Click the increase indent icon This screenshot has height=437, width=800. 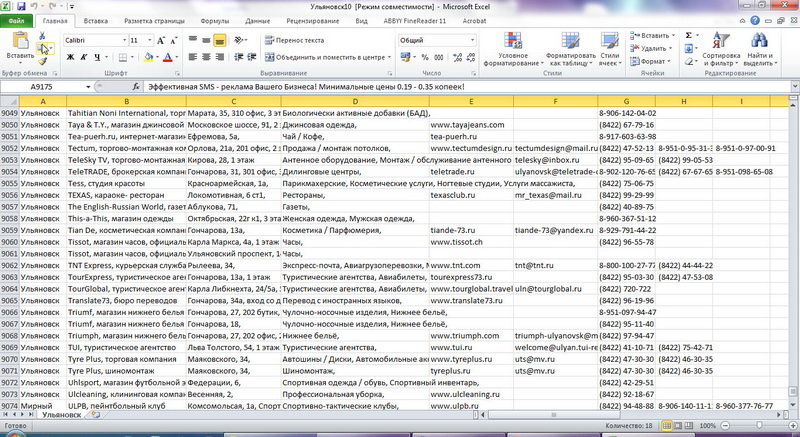[x=252, y=57]
